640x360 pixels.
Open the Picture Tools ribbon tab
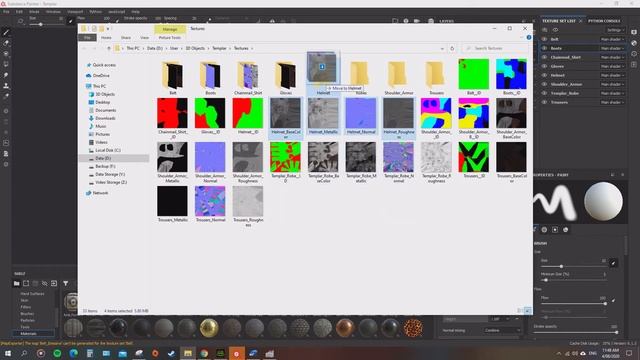point(170,38)
